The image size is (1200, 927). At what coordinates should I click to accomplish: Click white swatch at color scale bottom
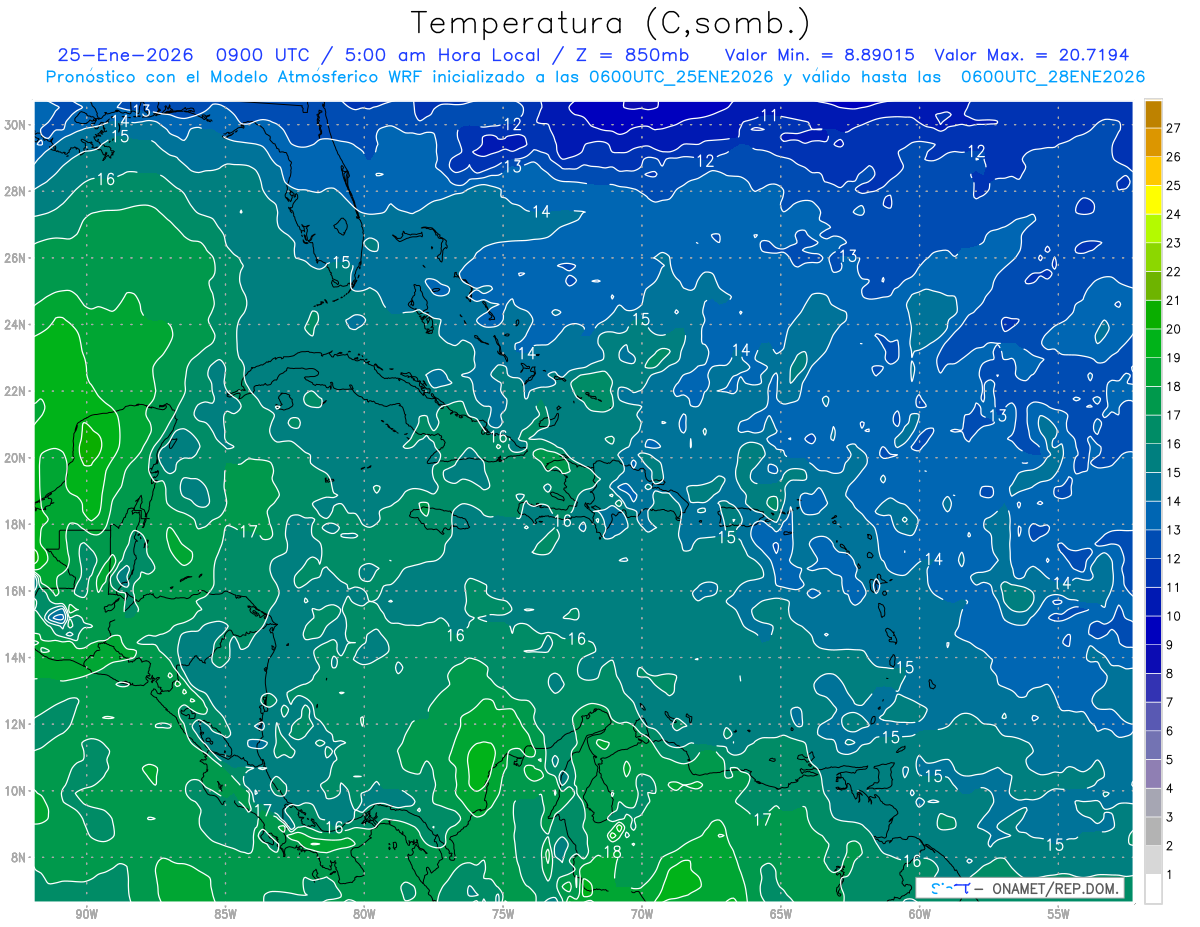point(1153,888)
